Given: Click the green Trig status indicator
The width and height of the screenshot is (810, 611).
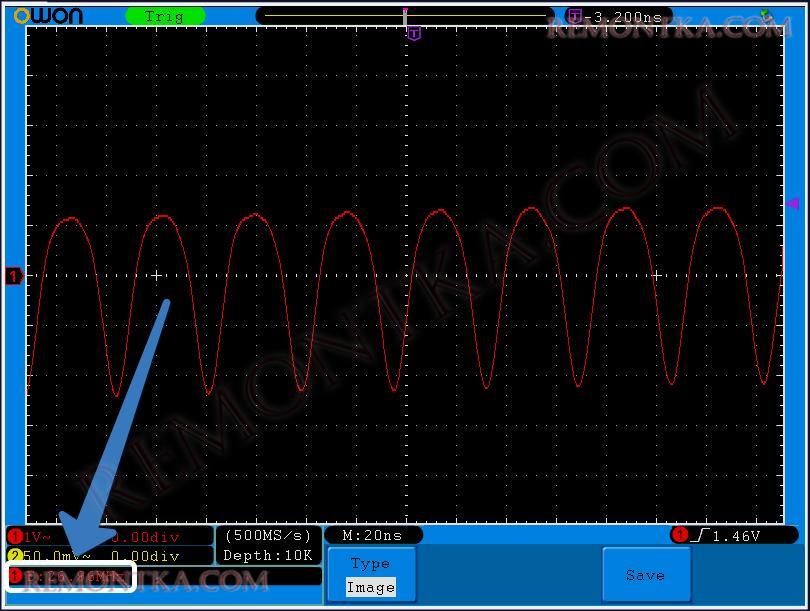Looking at the screenshot, I should (165, 16).
